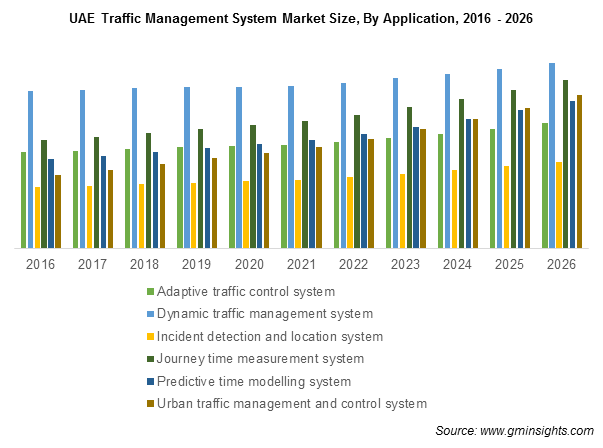Click the blue Dynamic traffic bar for 2026
The height and width of the screenshot is (448, 603).
click(x=552, y=155)
